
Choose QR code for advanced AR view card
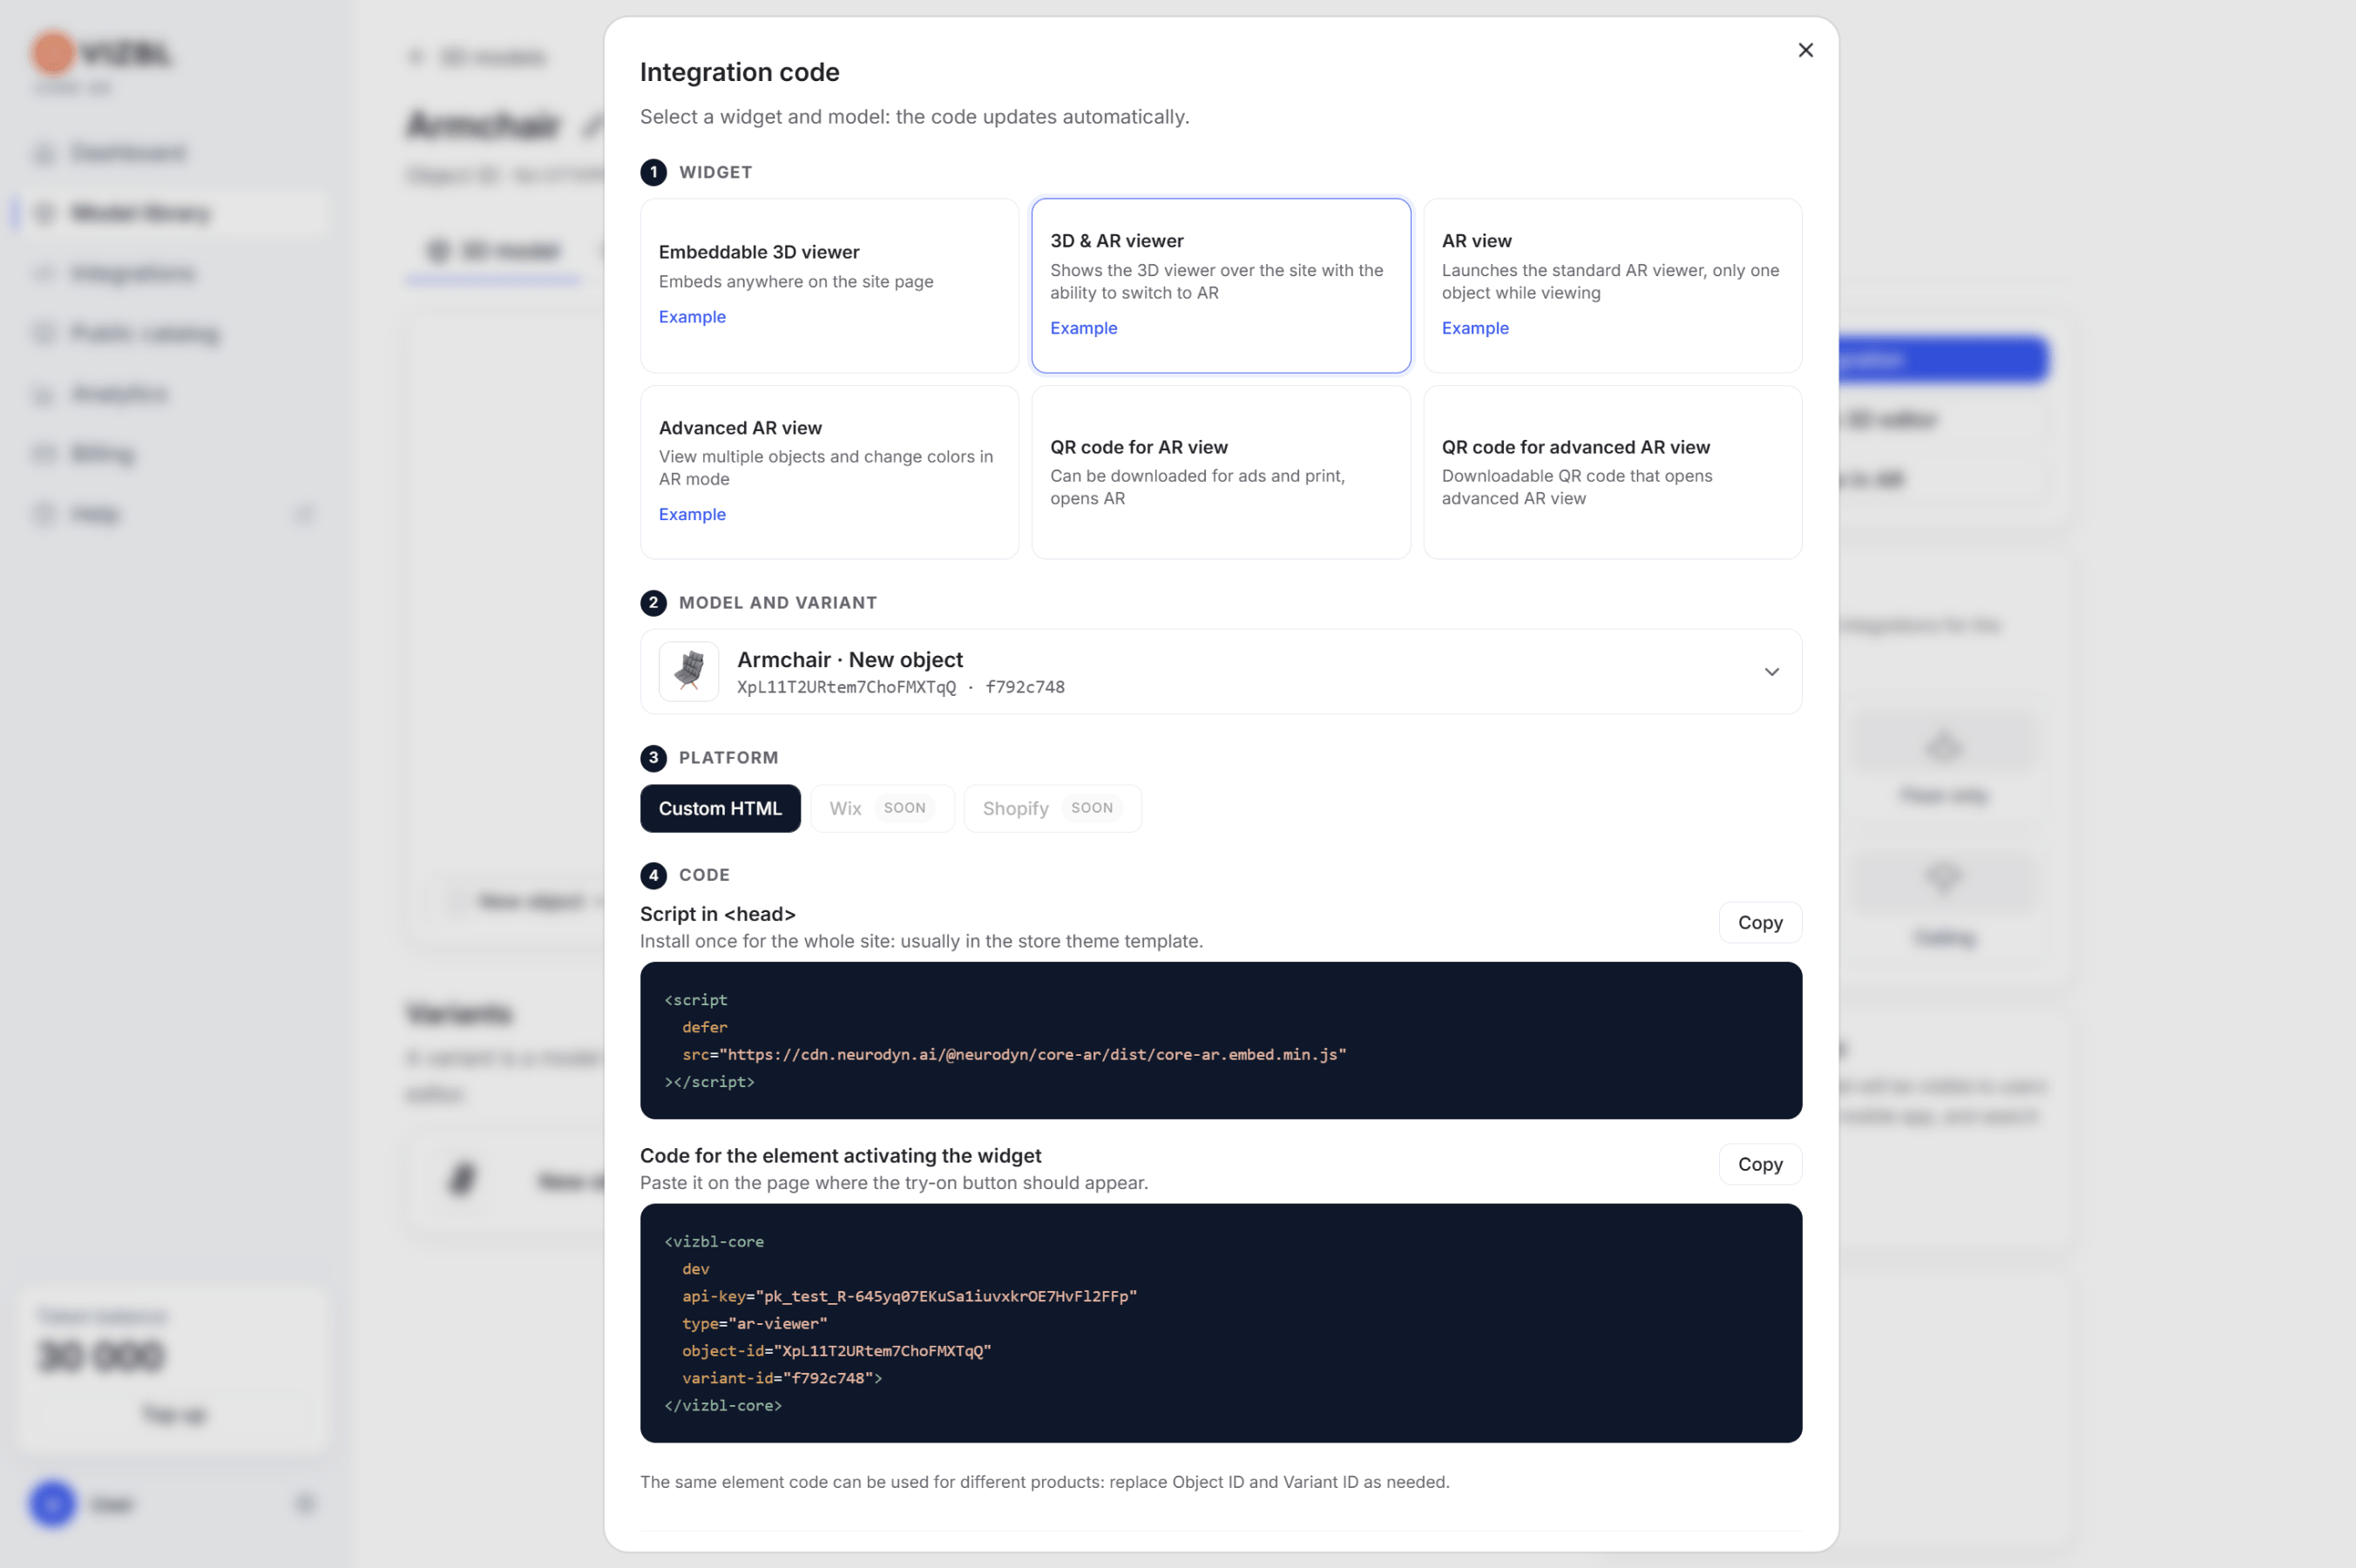[x=1612, y=472]
